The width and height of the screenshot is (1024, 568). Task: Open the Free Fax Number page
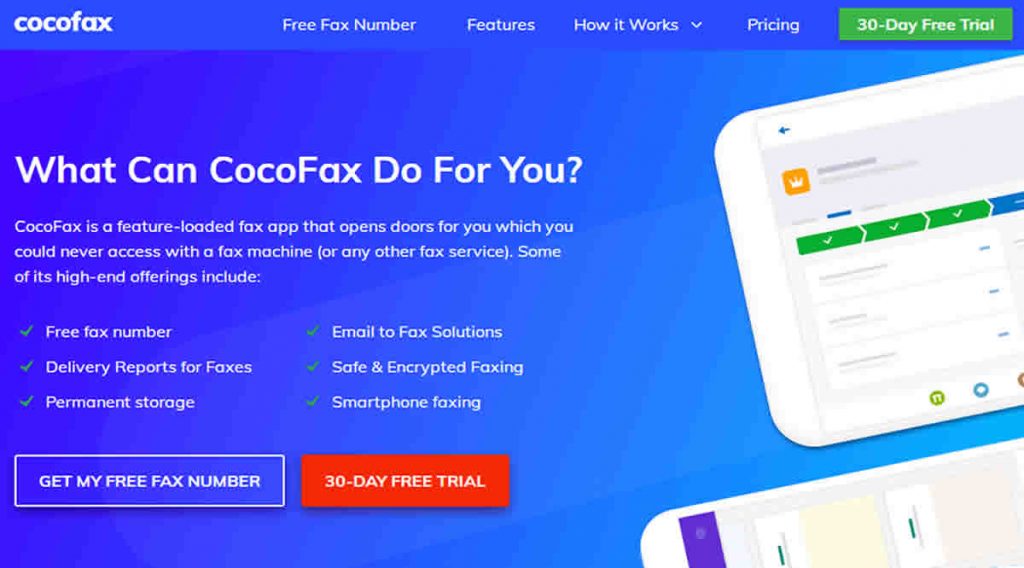click(x=349, y=25)
